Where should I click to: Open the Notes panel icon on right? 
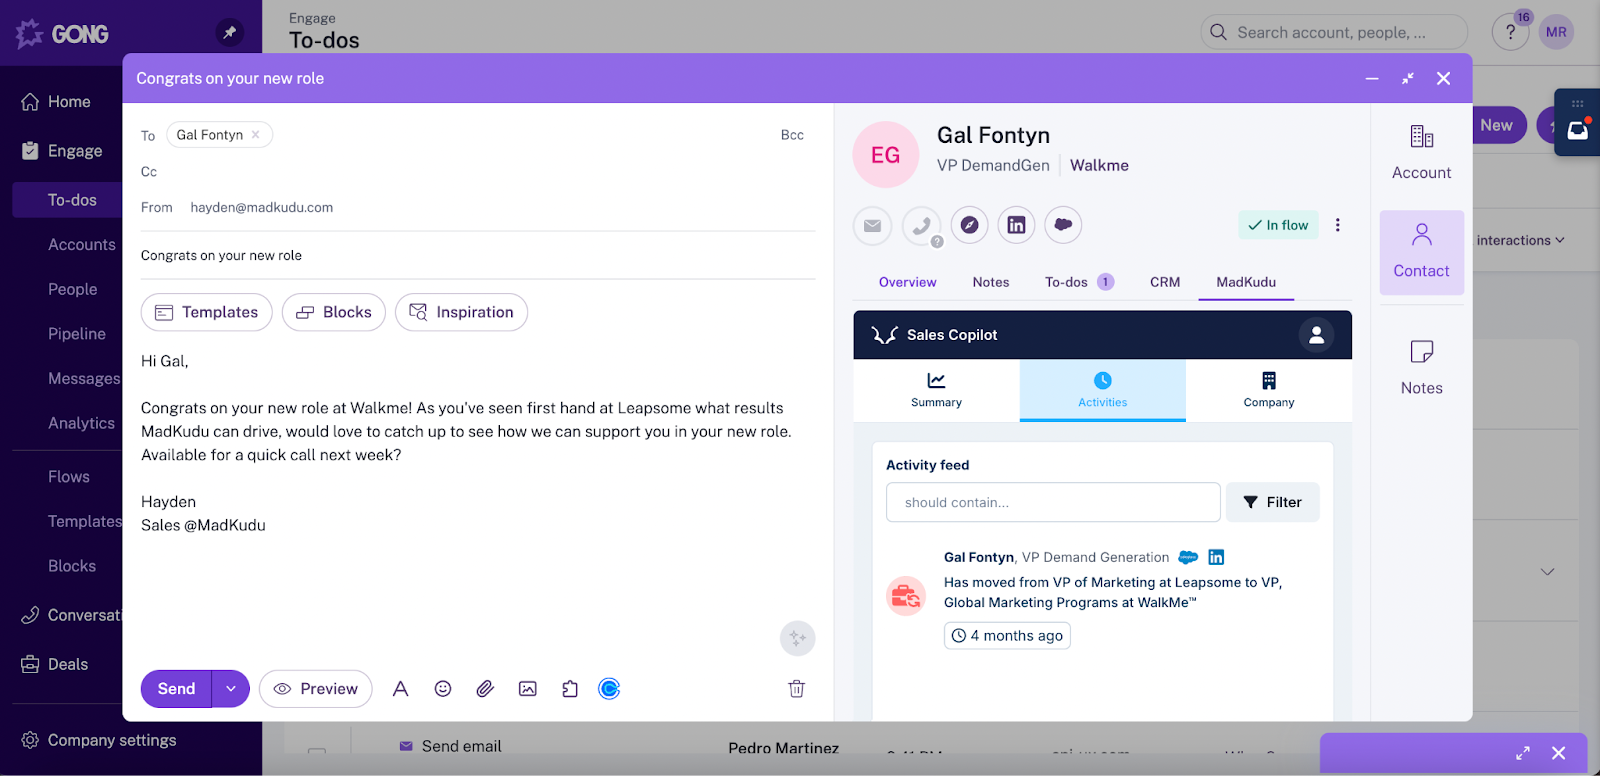pyautogui.click(x=1422, y=368)
